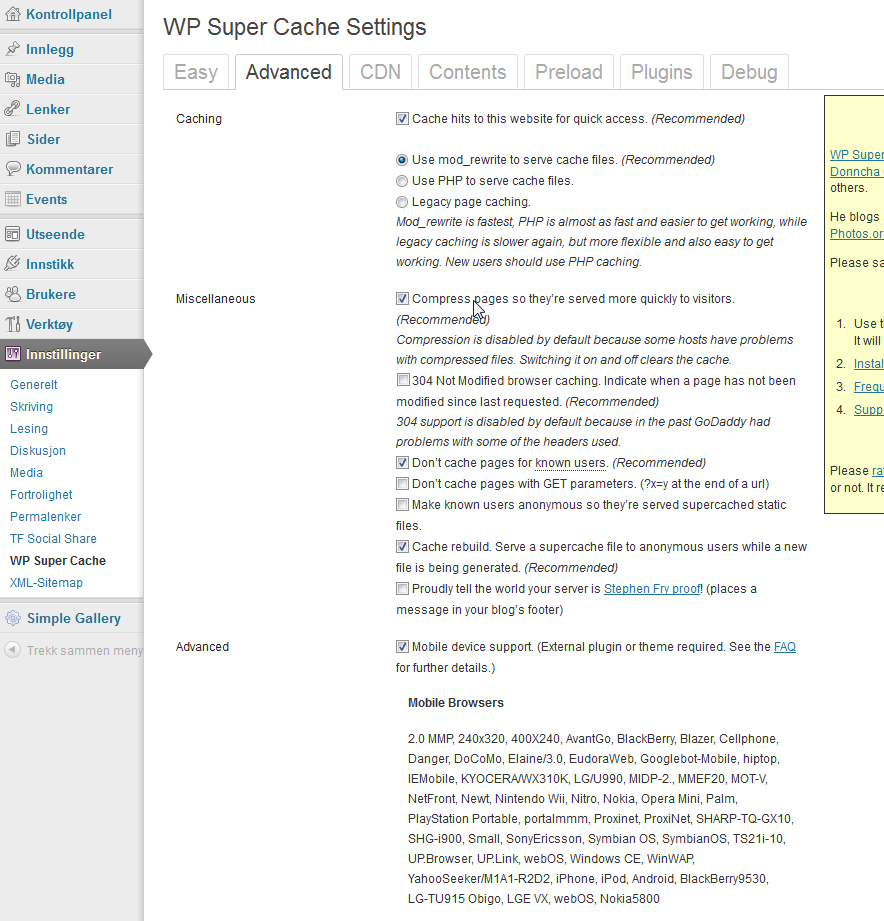
Task: Check Make known users anonymous
Action: point(402,504)
